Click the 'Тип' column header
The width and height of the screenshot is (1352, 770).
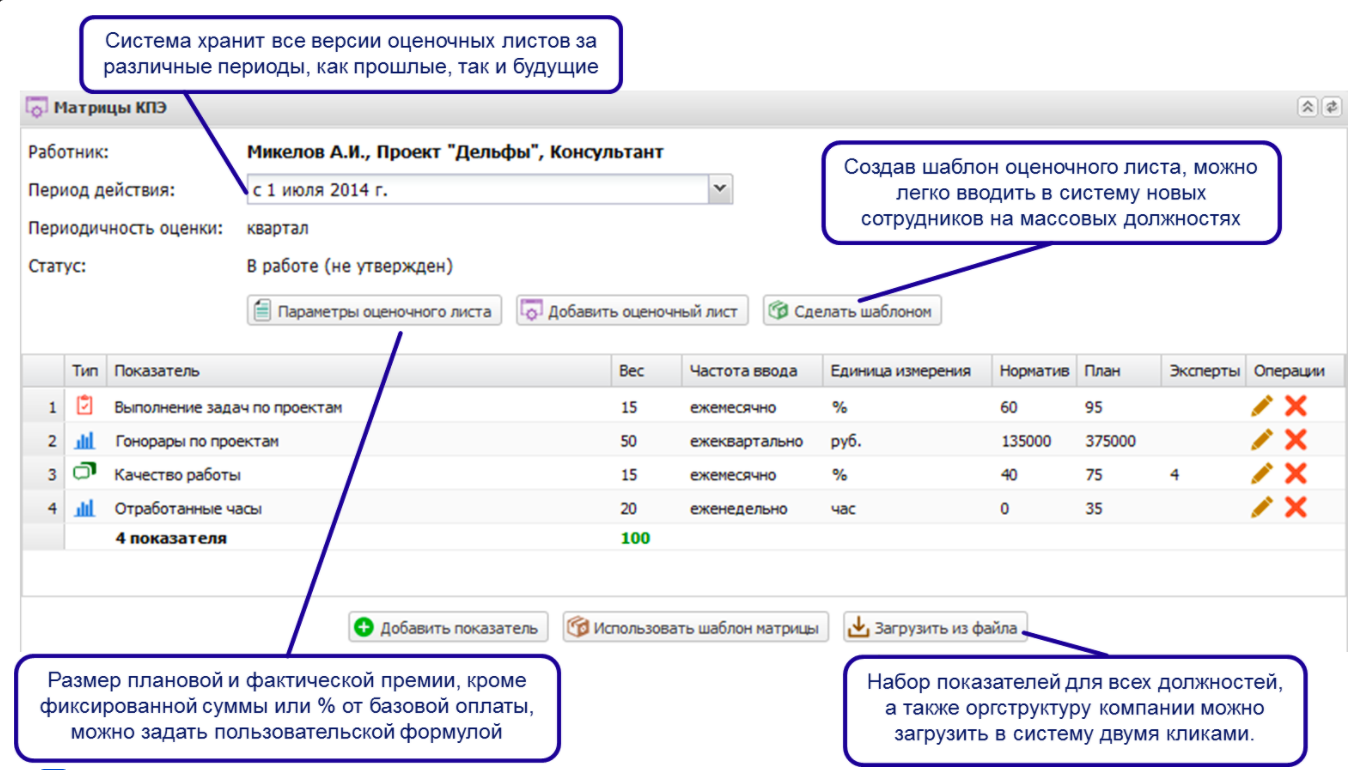[x=85, y=371]
